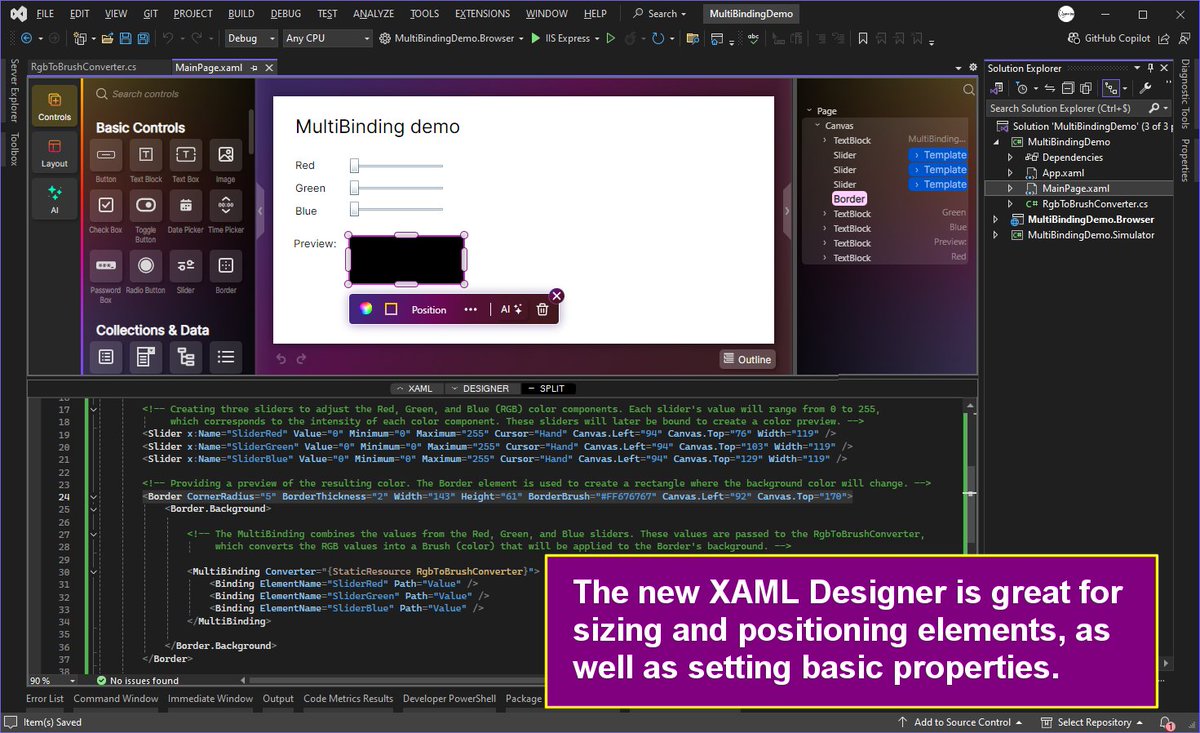Pick the Border control icon
Image resolution: width=1200 pixels, height=733 pixels.
(x=225, y=265)
